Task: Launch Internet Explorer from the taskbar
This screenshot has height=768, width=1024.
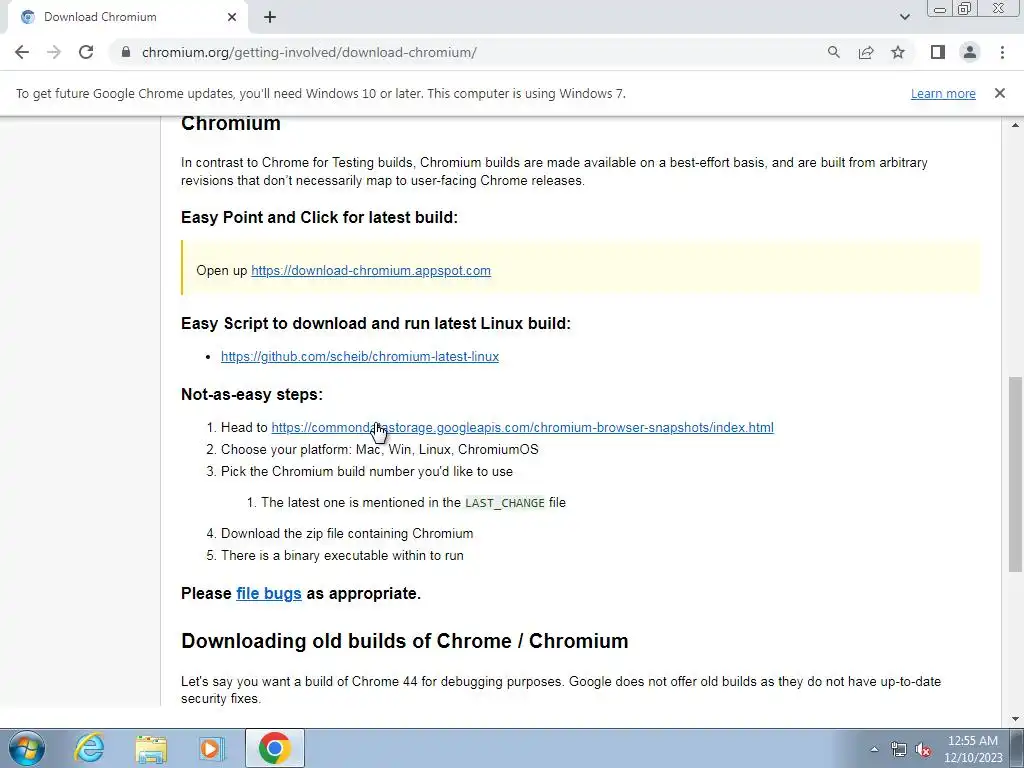Action: (89, 748)
